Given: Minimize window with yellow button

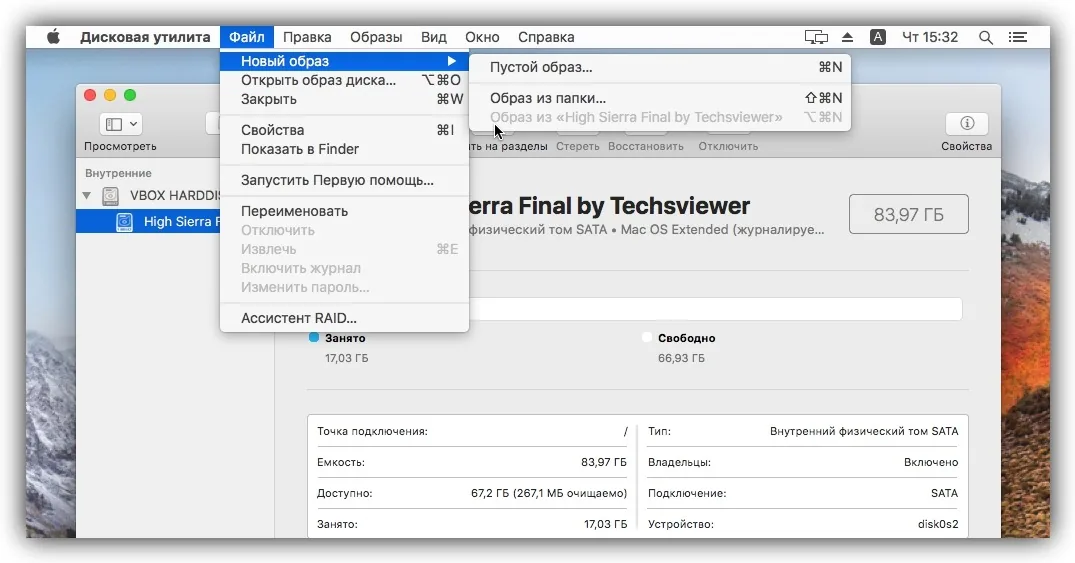Looking at the screenshot, I should click(110, 95).
